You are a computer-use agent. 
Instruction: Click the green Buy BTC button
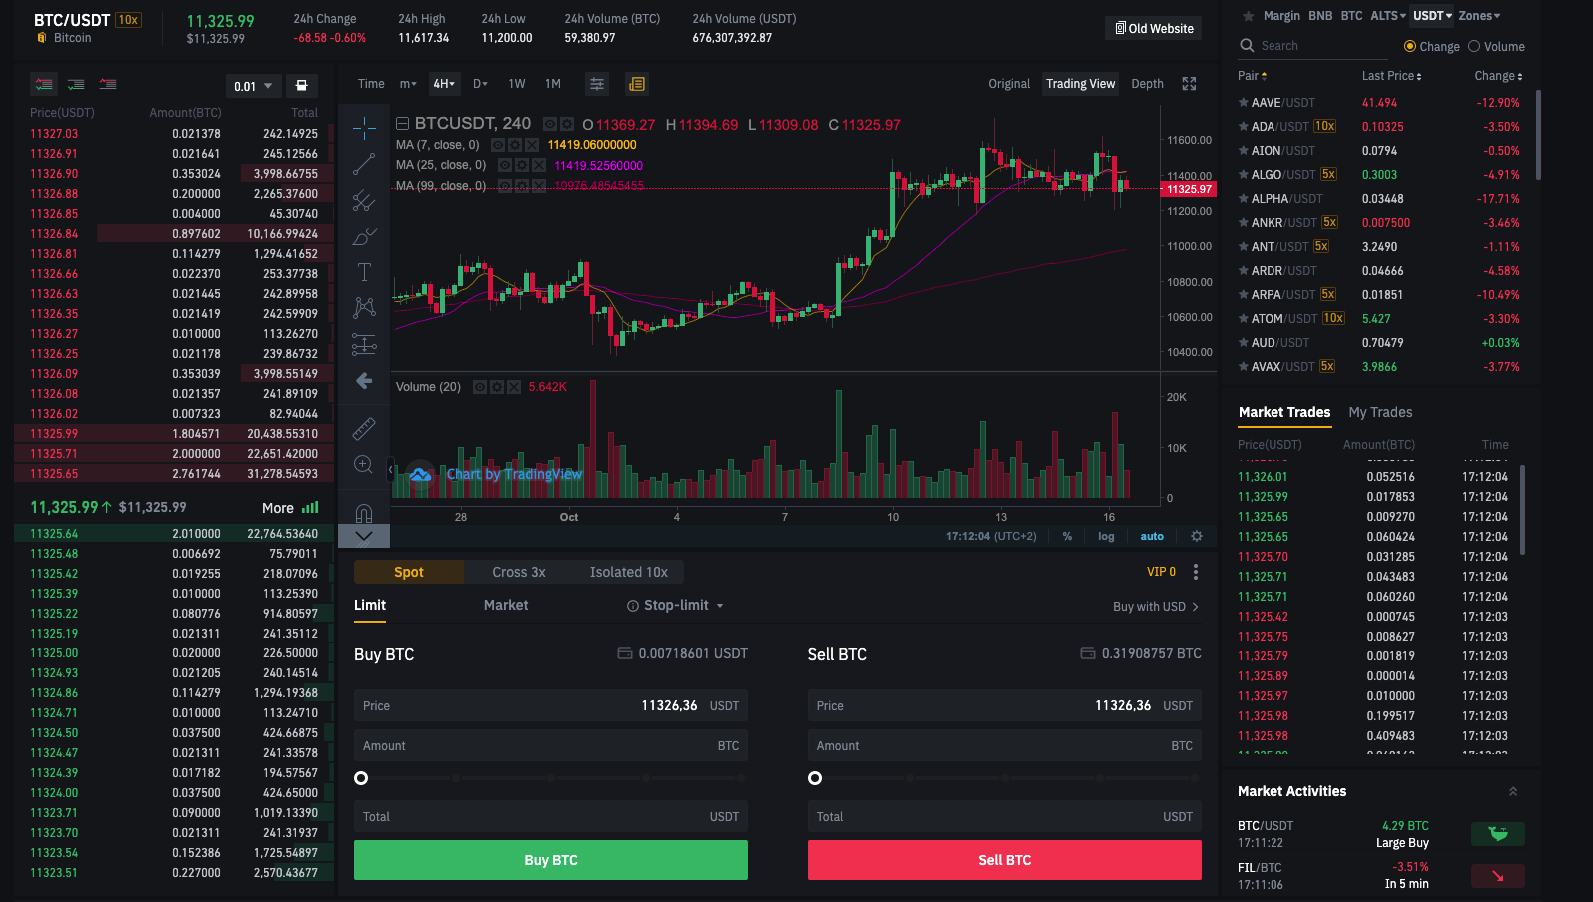(551, 860)
